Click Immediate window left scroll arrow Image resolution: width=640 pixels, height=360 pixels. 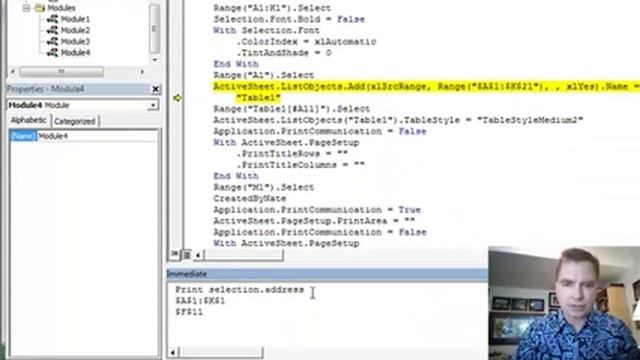click(x=173, y=352)
